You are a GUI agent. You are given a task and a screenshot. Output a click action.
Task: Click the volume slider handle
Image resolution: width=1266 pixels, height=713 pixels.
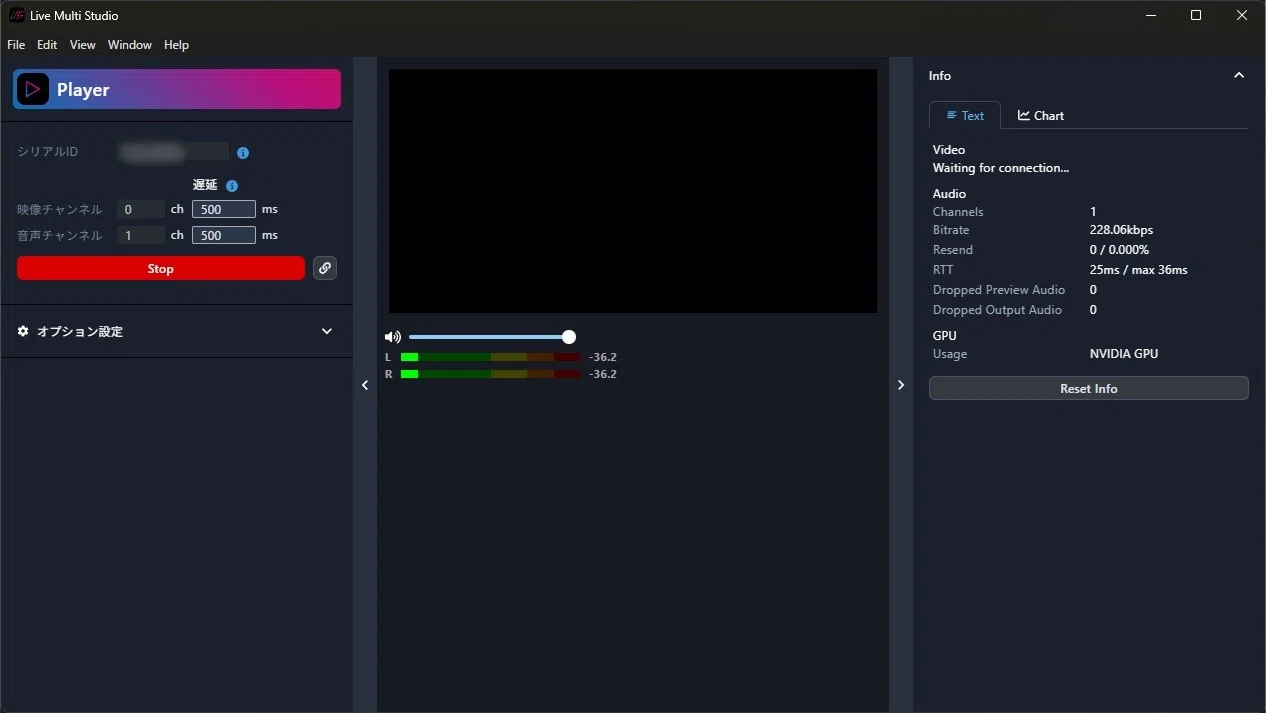pyautogui.click(x=569, y=337)
